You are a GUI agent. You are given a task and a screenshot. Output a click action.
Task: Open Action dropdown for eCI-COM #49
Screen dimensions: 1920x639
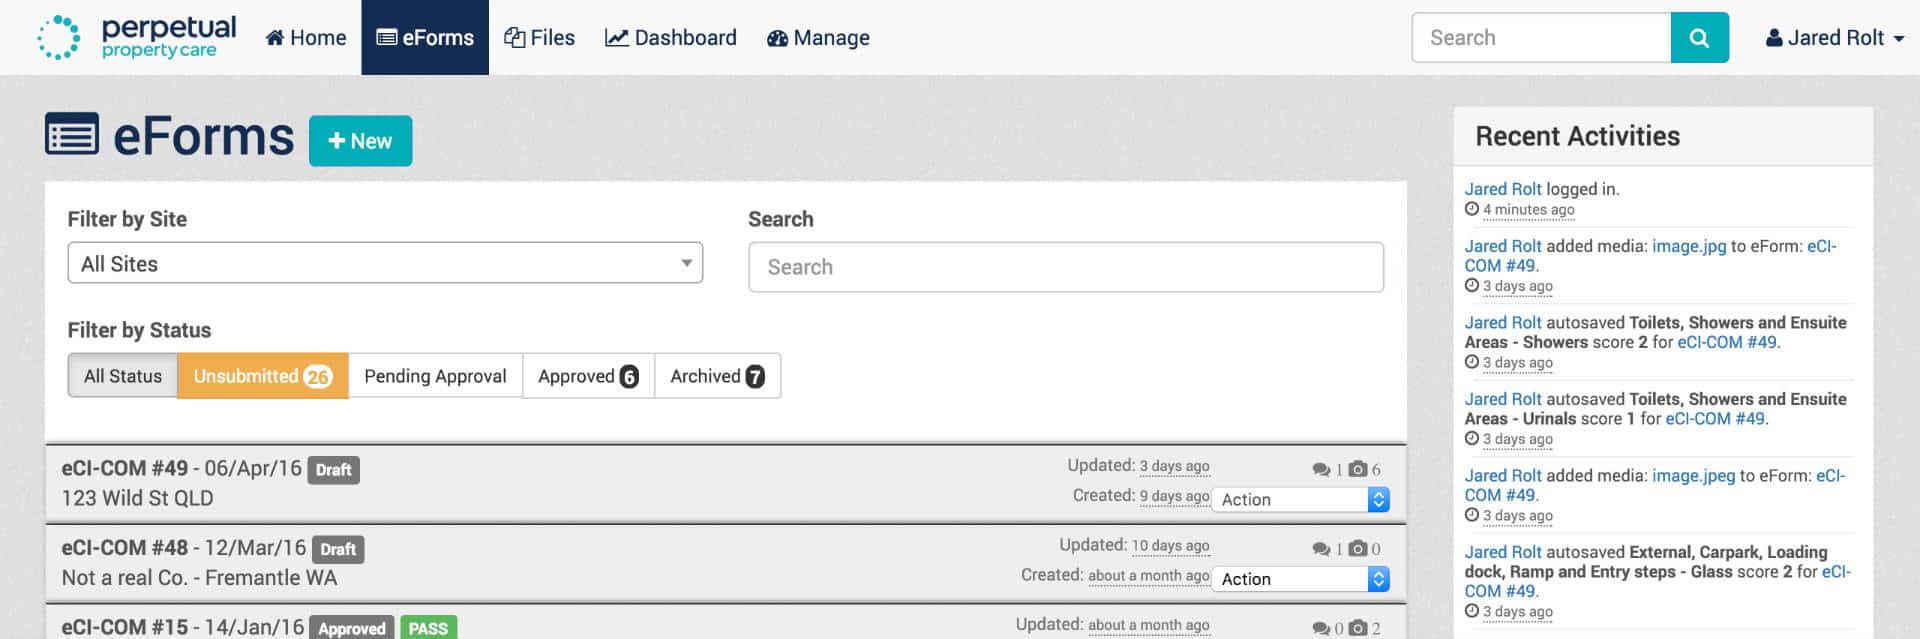(1301, 499)
